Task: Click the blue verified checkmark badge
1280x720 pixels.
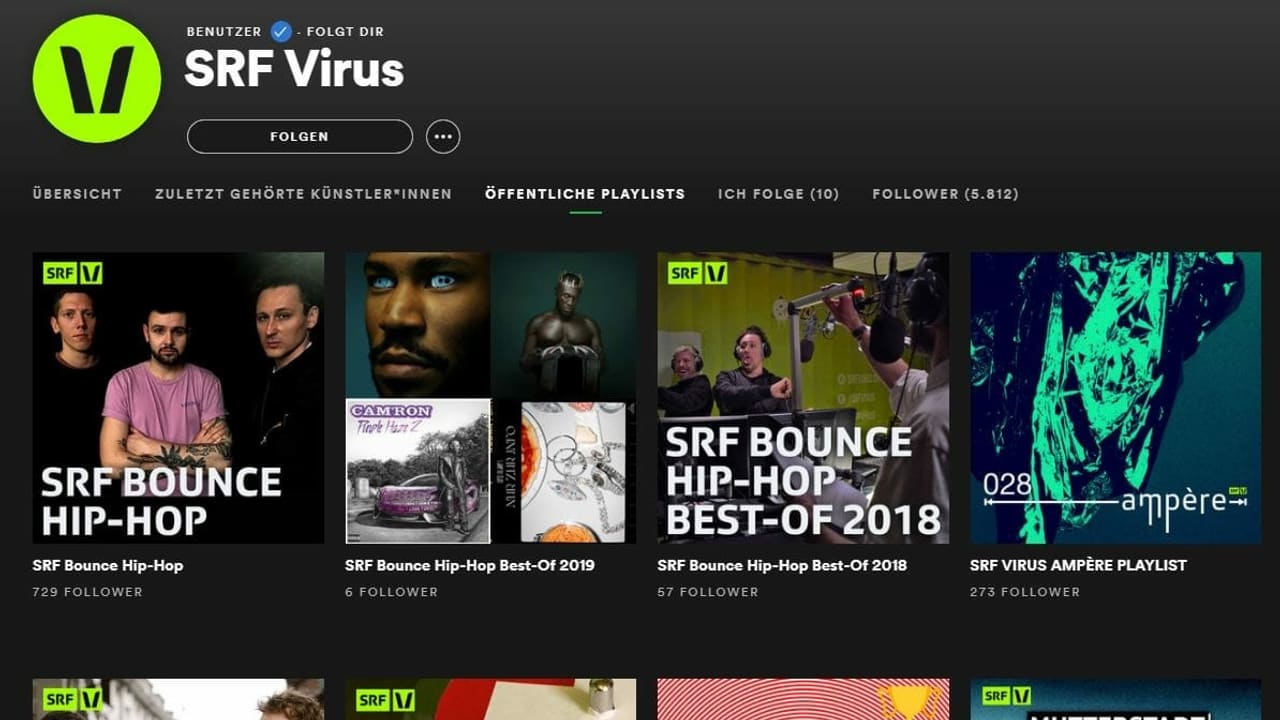Action: pyautogui.click(x=281, y=31)
